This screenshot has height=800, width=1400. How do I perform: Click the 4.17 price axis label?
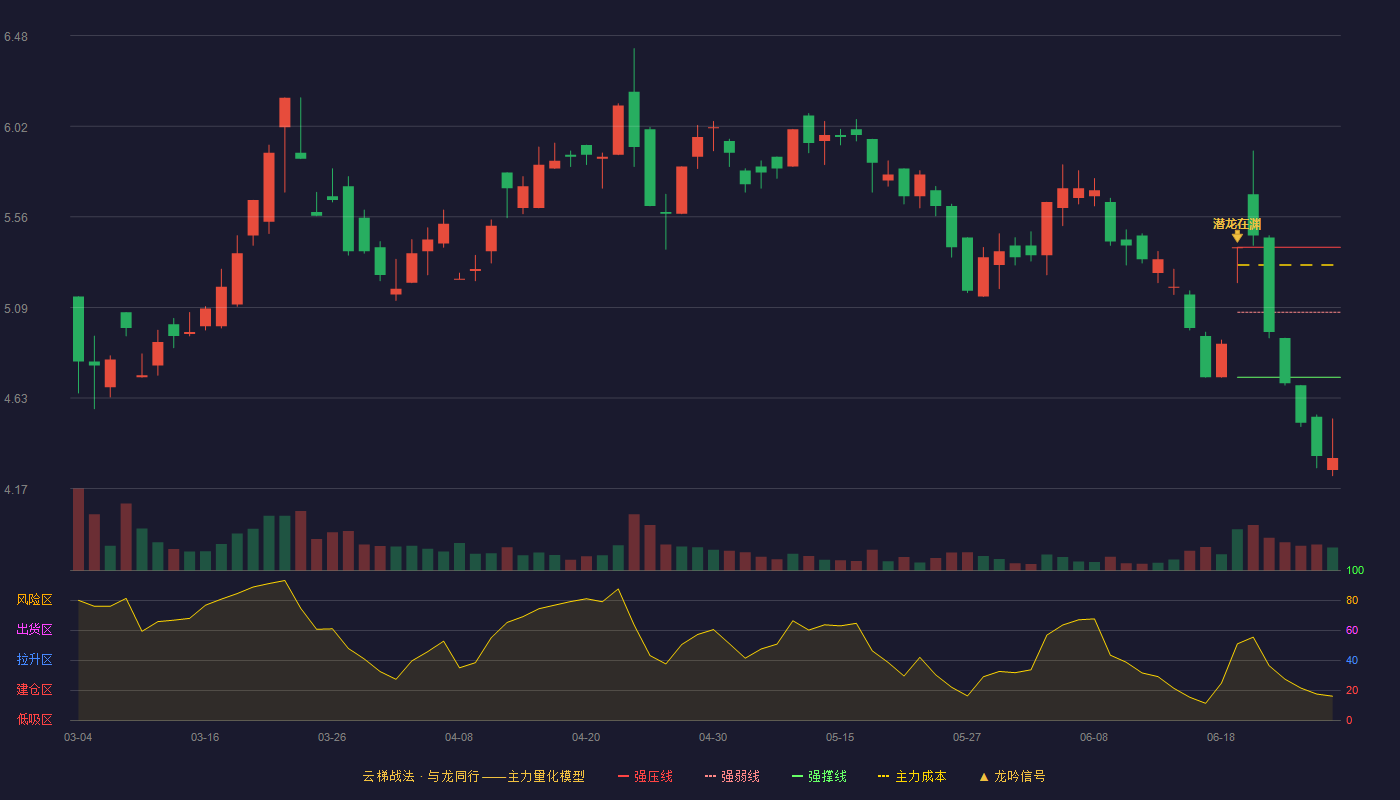(x=16, y=490)
